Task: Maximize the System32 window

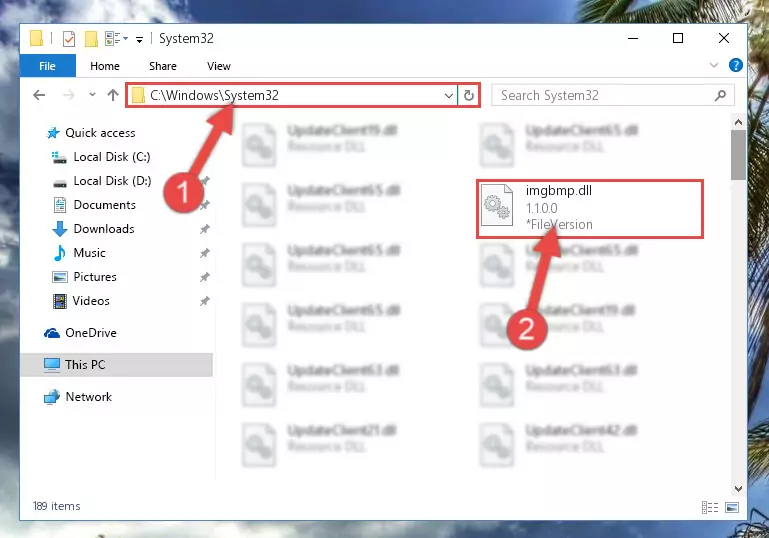Action: [x=678, y=38]
